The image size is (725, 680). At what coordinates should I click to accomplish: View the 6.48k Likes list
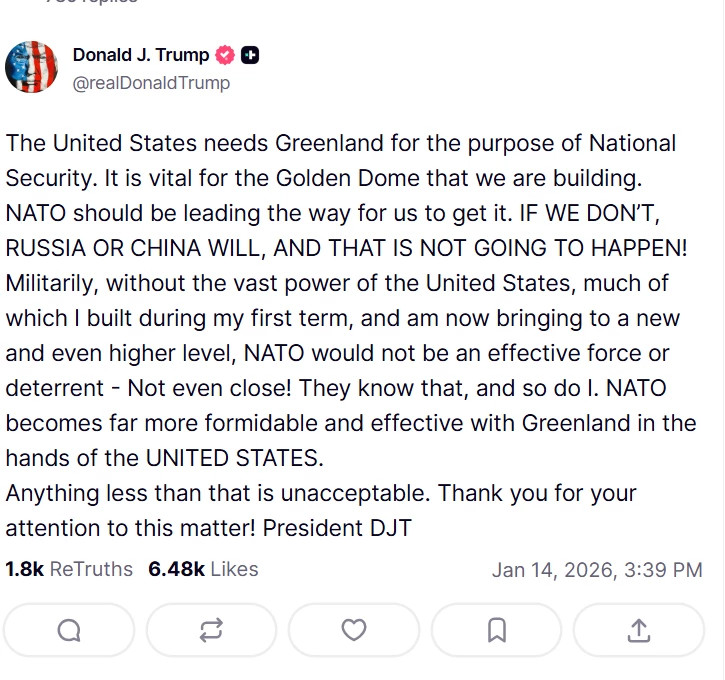pyautogui.click(x=203, y=569)
